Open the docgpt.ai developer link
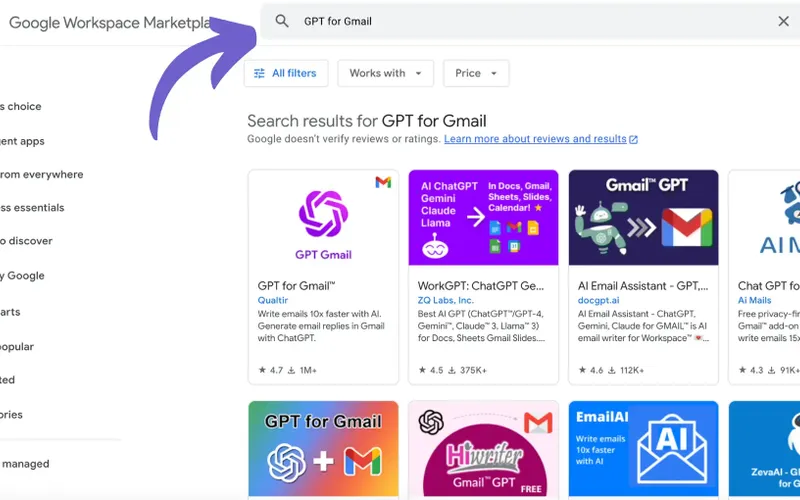 point(598,300)
